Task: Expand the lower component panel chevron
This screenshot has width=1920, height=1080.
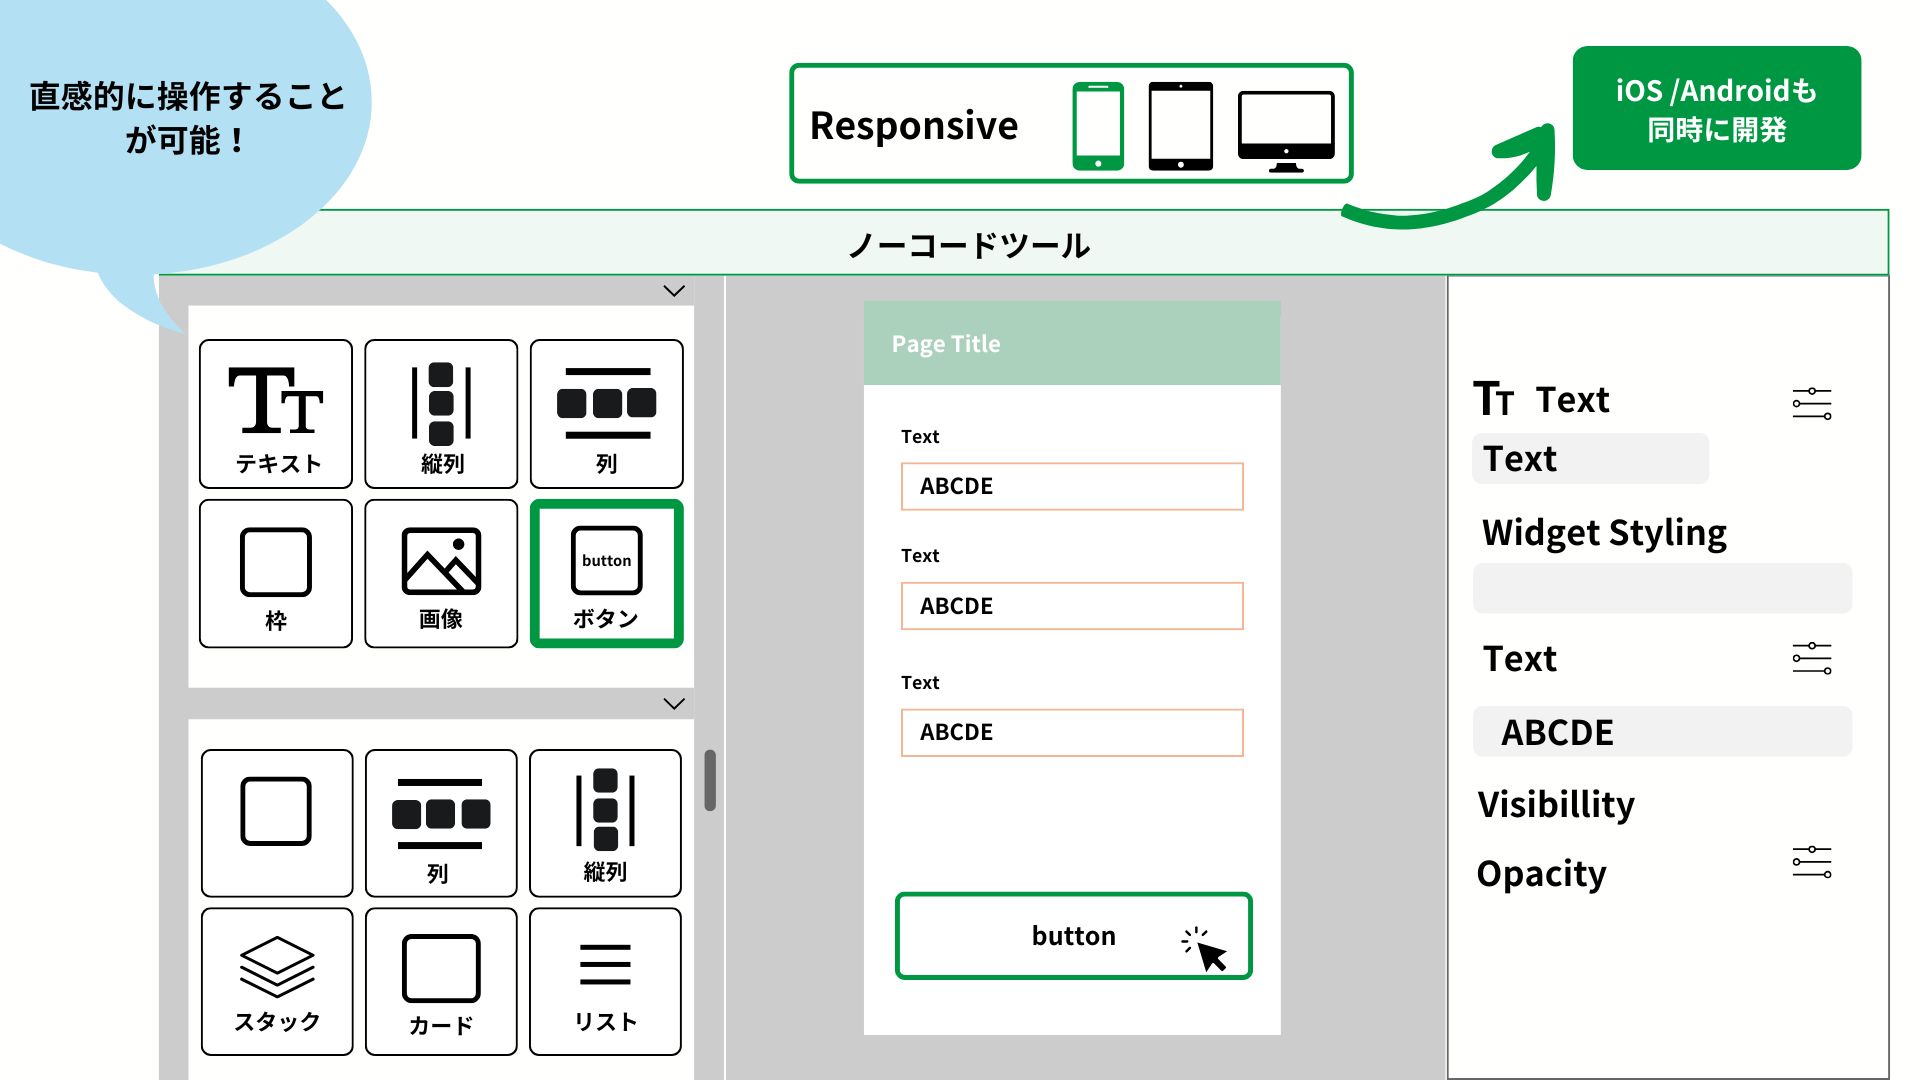Action: [674, 704]
